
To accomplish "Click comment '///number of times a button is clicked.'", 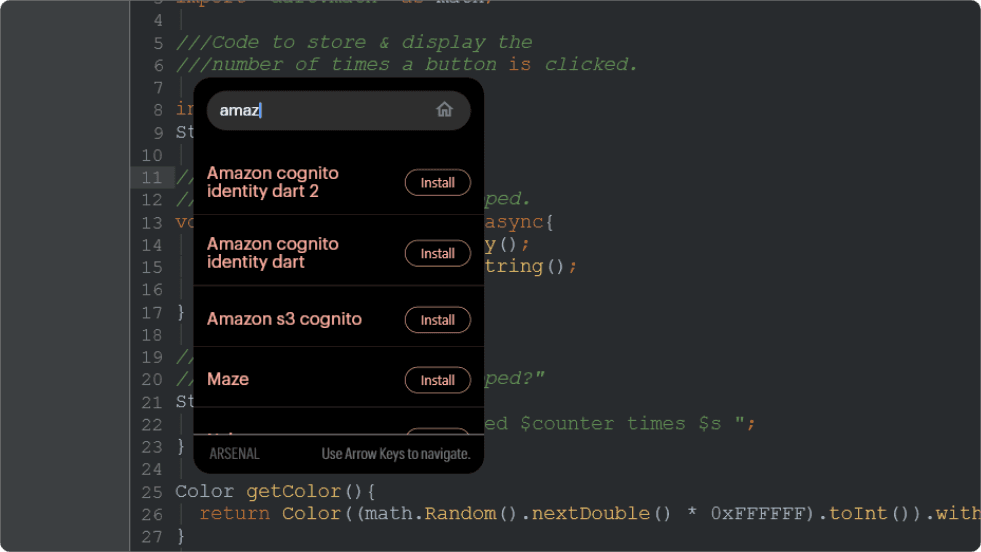I will [x=407, y=64].
